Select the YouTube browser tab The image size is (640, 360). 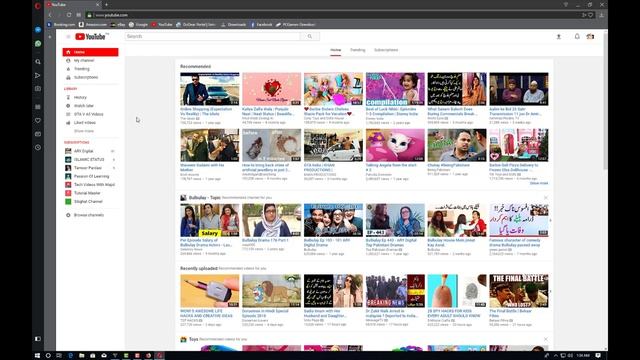73,4
